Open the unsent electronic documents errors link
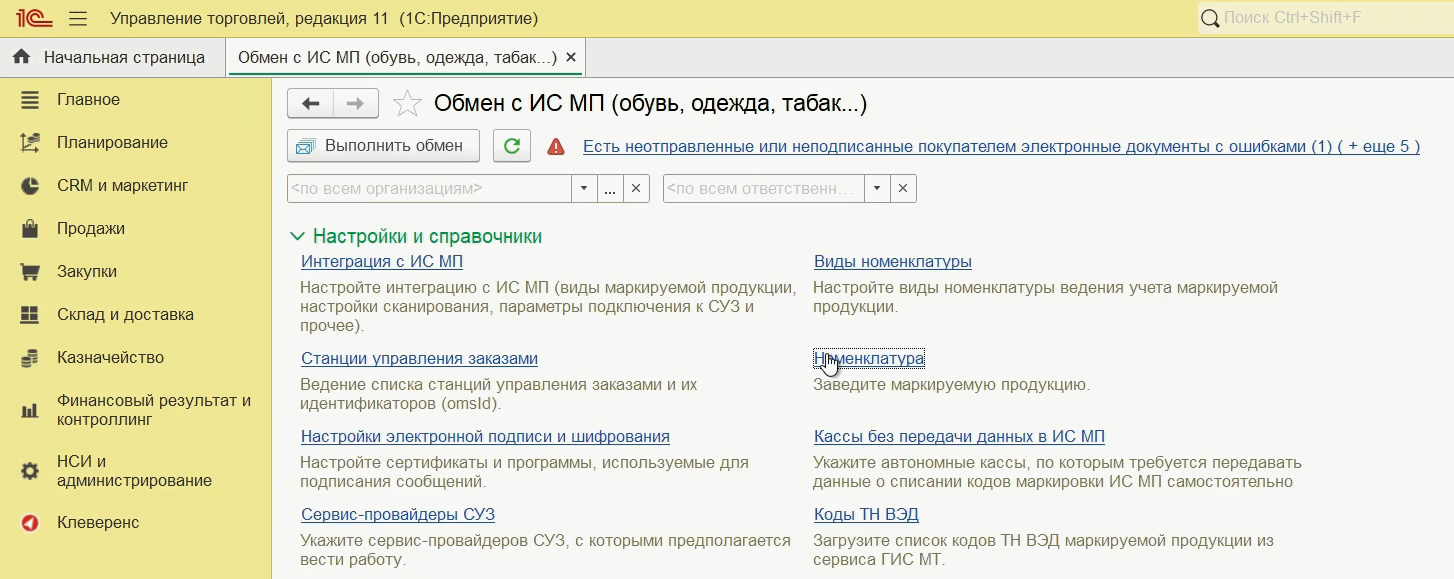Image resolution: width=1454 pixels, height=579 pixels. click(1001, 147)
